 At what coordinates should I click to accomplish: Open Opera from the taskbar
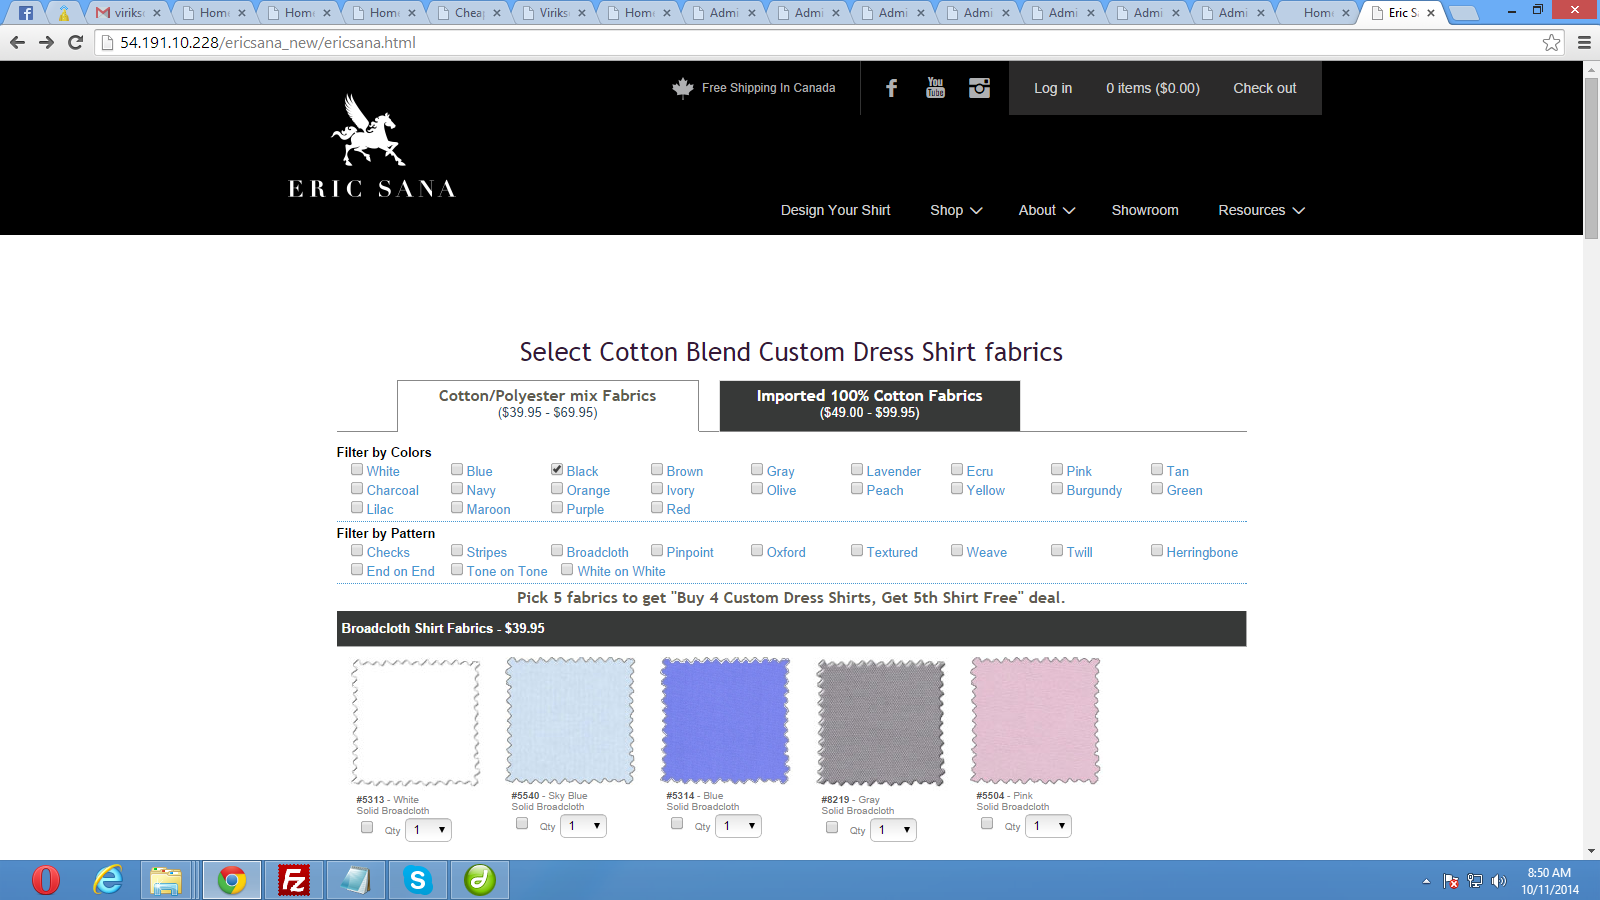pos(46,880)
